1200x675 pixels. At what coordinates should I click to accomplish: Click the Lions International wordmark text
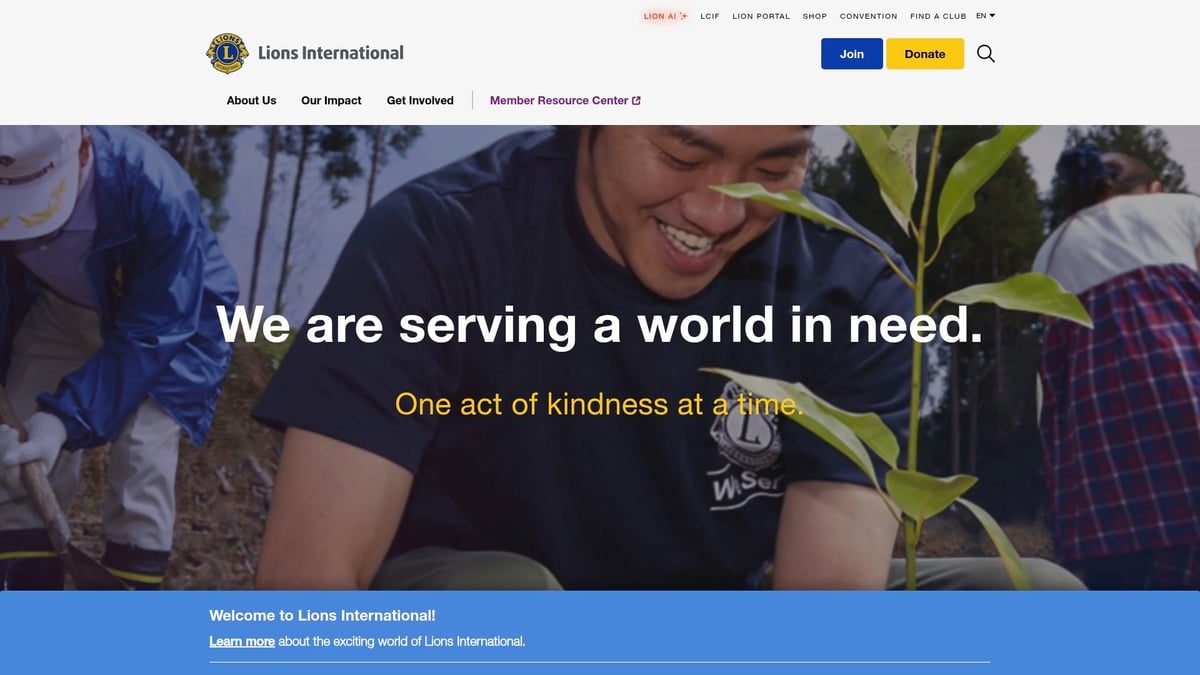pos(331,53)
